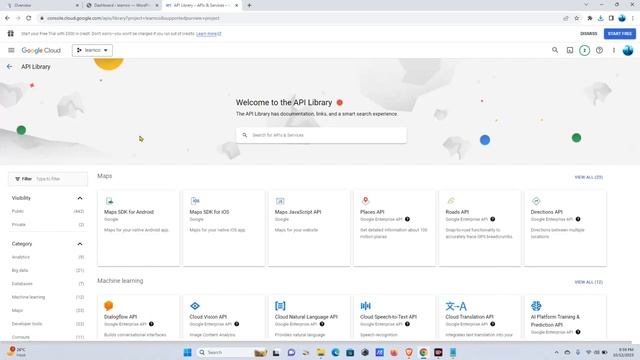This screenshot has height=360, width=640.
Task: Open Chrome three-dot menu
Action: (x=633, y=18)
